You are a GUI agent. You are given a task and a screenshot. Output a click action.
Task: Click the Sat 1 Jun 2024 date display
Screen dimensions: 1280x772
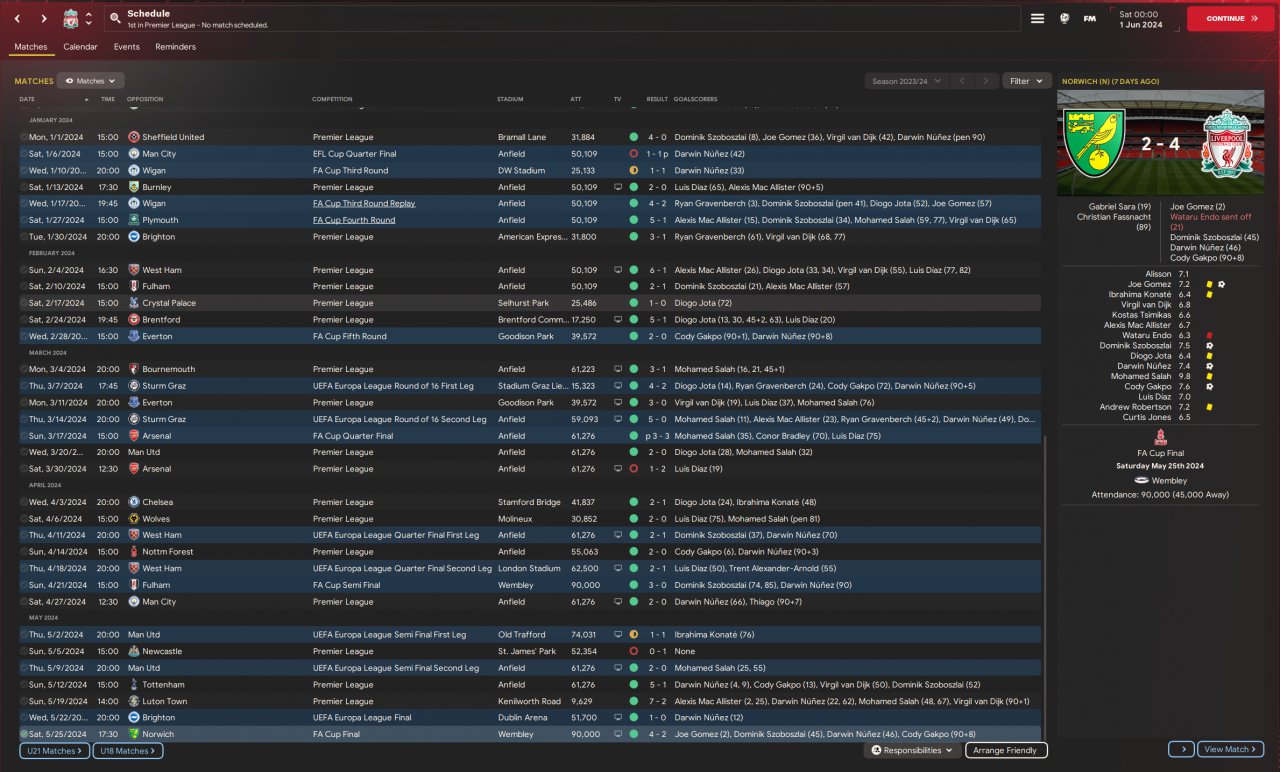tap(1140, 19)
